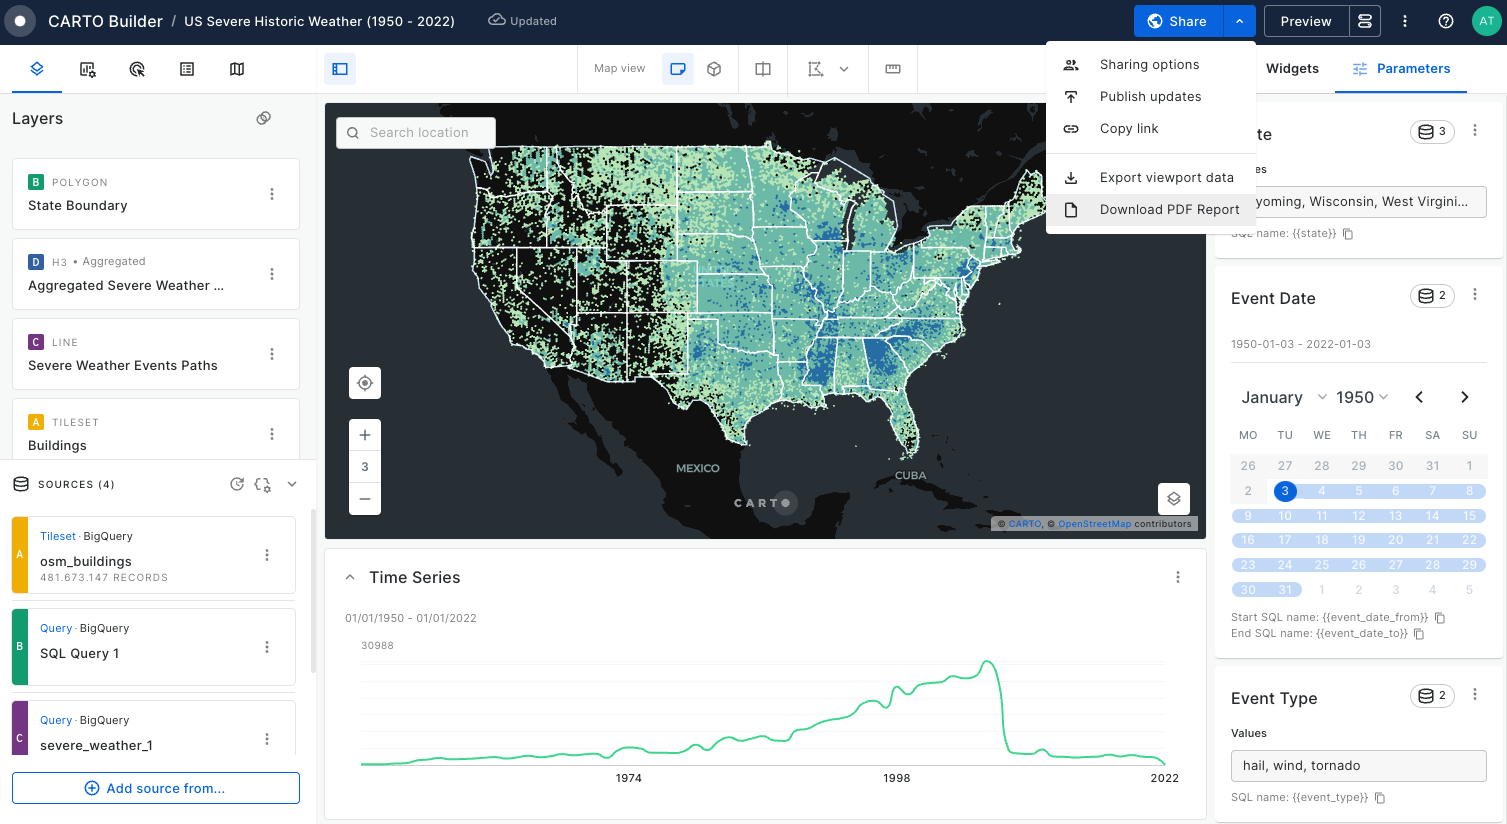Select Download PDF Report menu item
The height and width of the screenshot is (824, 1507).
(x=1169, y=209)
